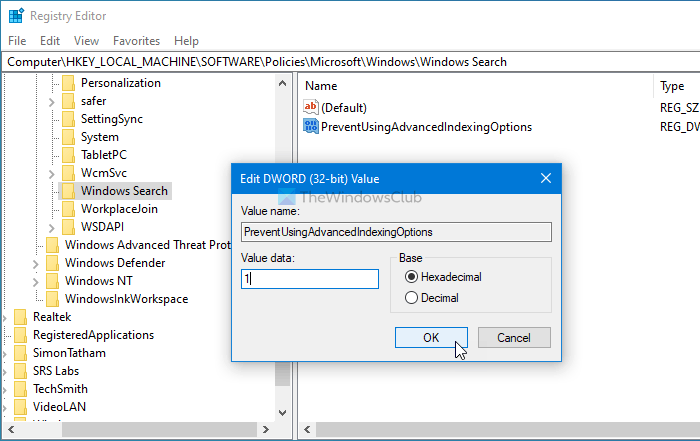700x441 pixels.
Task: Open the Edit menu
Action: (50, 41)
